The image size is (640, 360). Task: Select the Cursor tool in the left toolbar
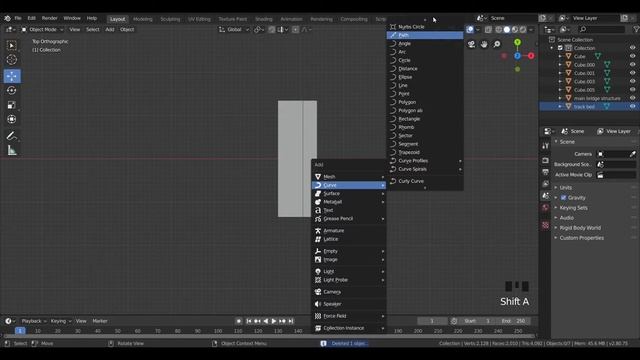click(x=12, y=60)
